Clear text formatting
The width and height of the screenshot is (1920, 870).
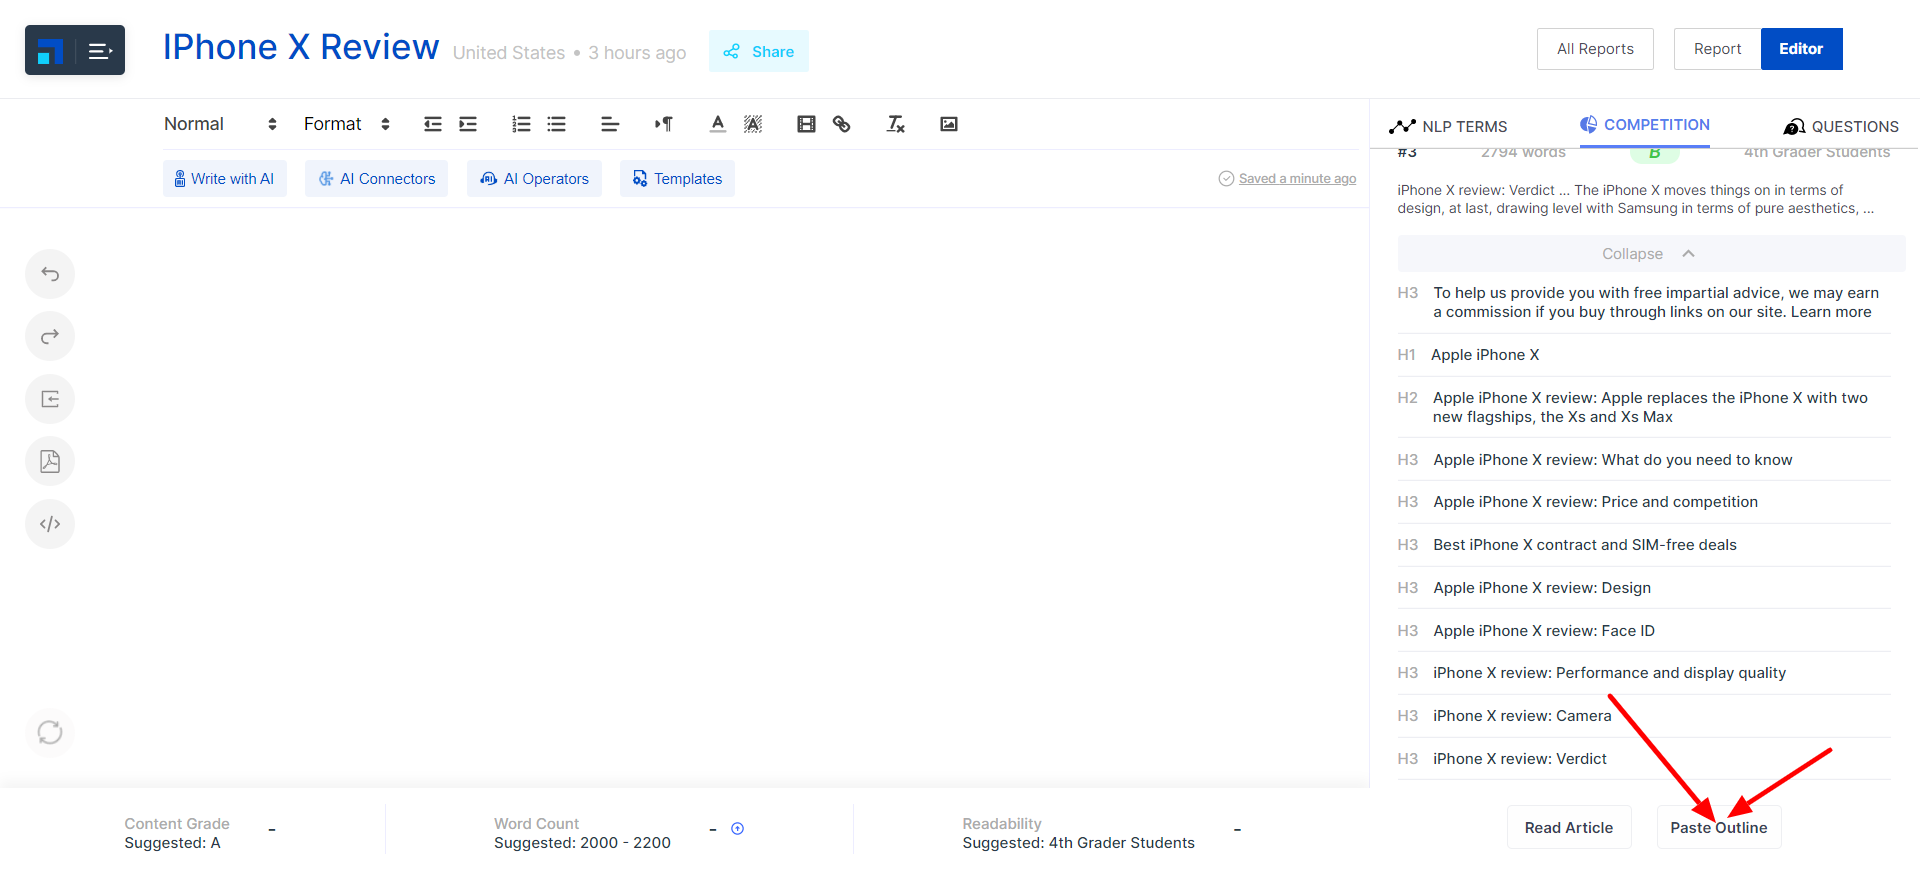coord(895,124)
